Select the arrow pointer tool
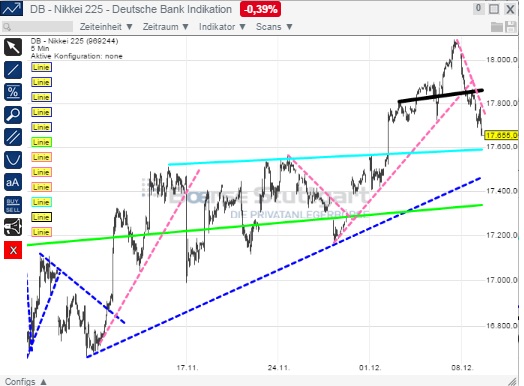Viewport: 524px width, 386px height. point(13,47)
